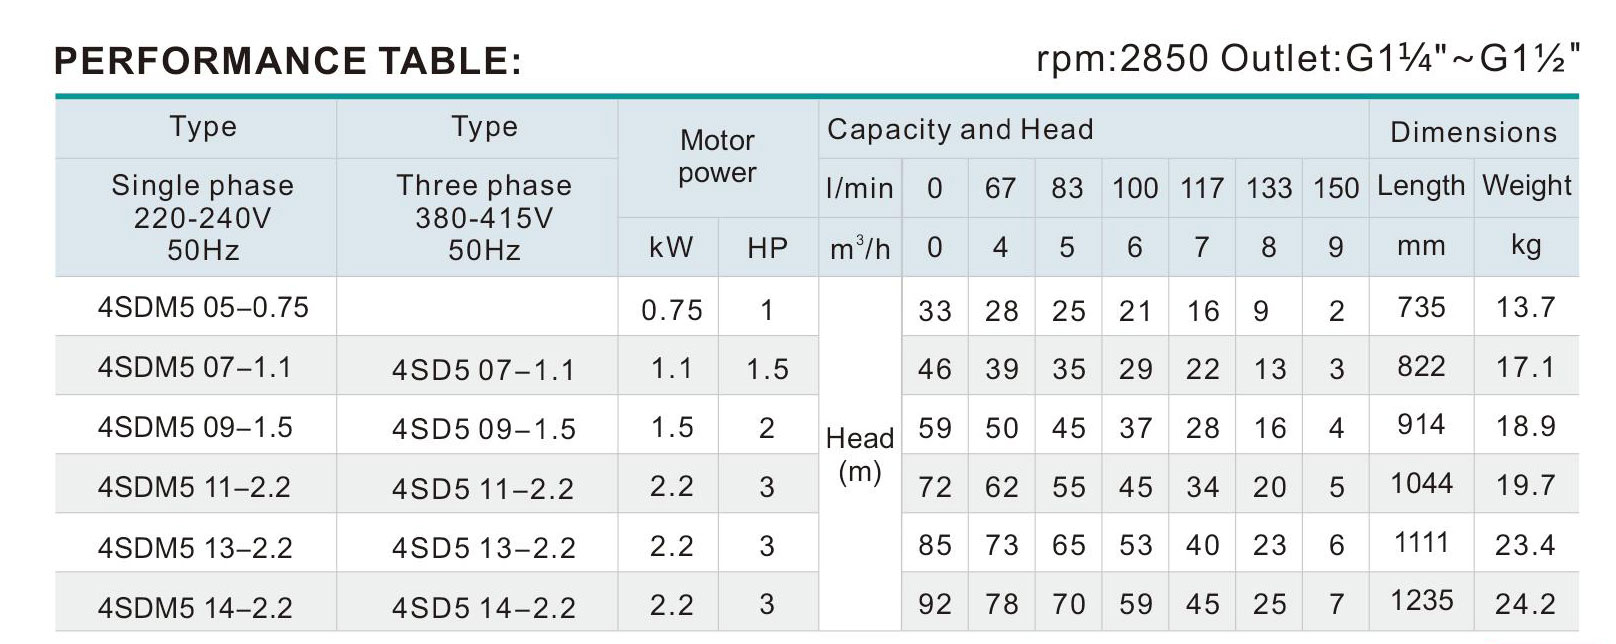Select the Head (m) label cell
Image resolution: width=1616 pixels, height=644 pixels.
point(859,454)
